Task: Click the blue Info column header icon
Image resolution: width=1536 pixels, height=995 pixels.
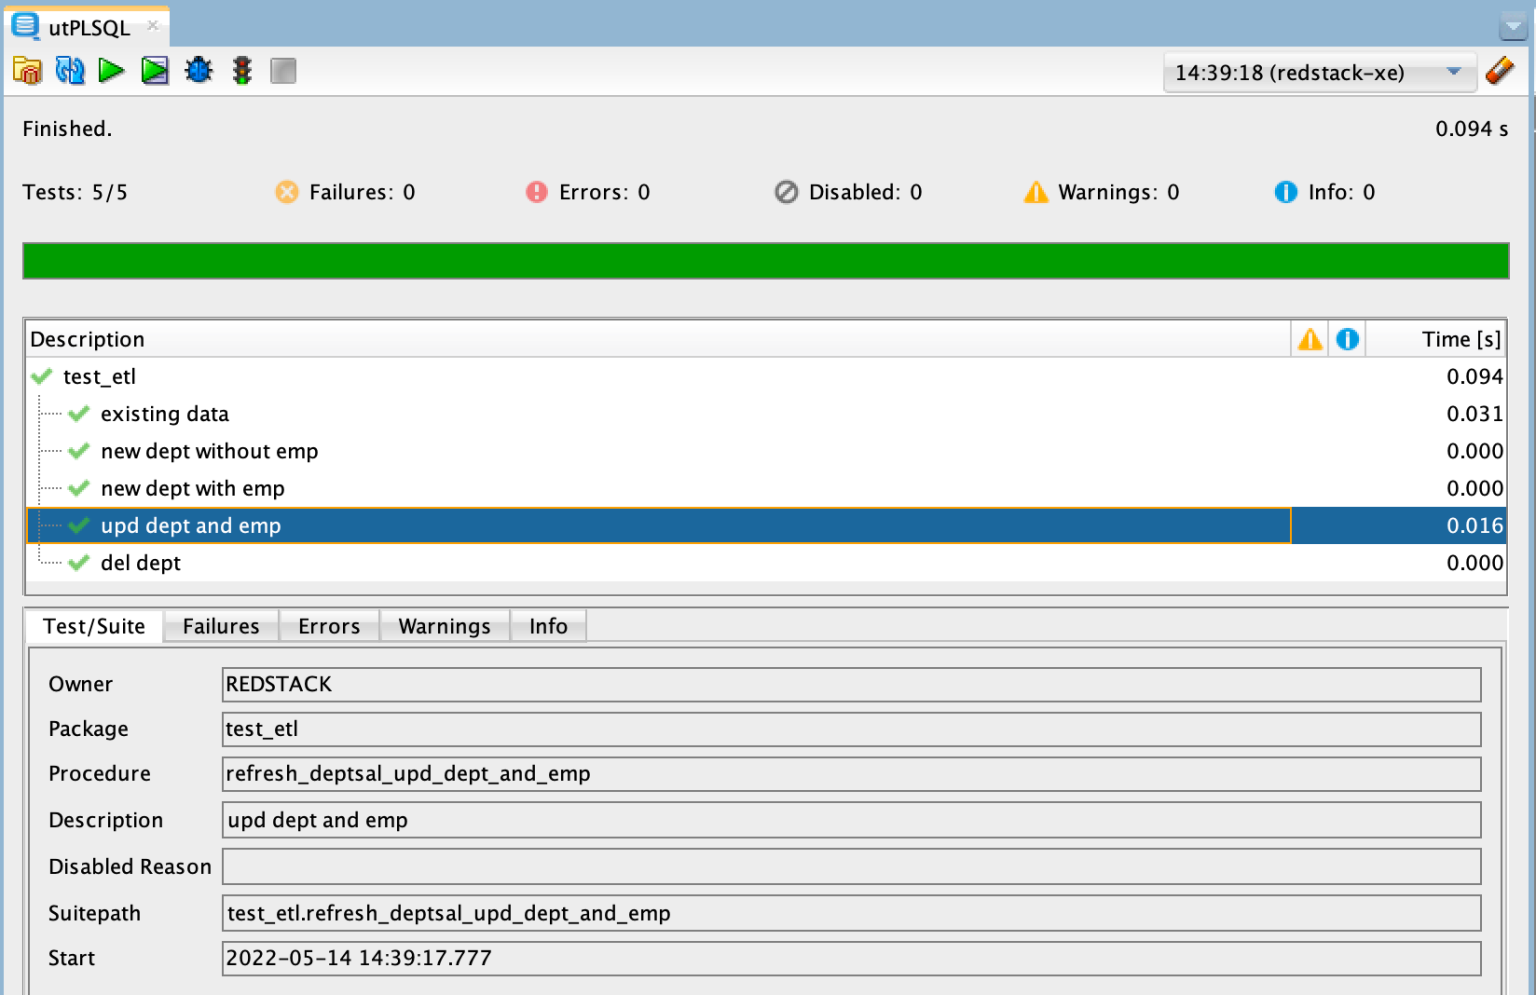Action: point(1347,338)
